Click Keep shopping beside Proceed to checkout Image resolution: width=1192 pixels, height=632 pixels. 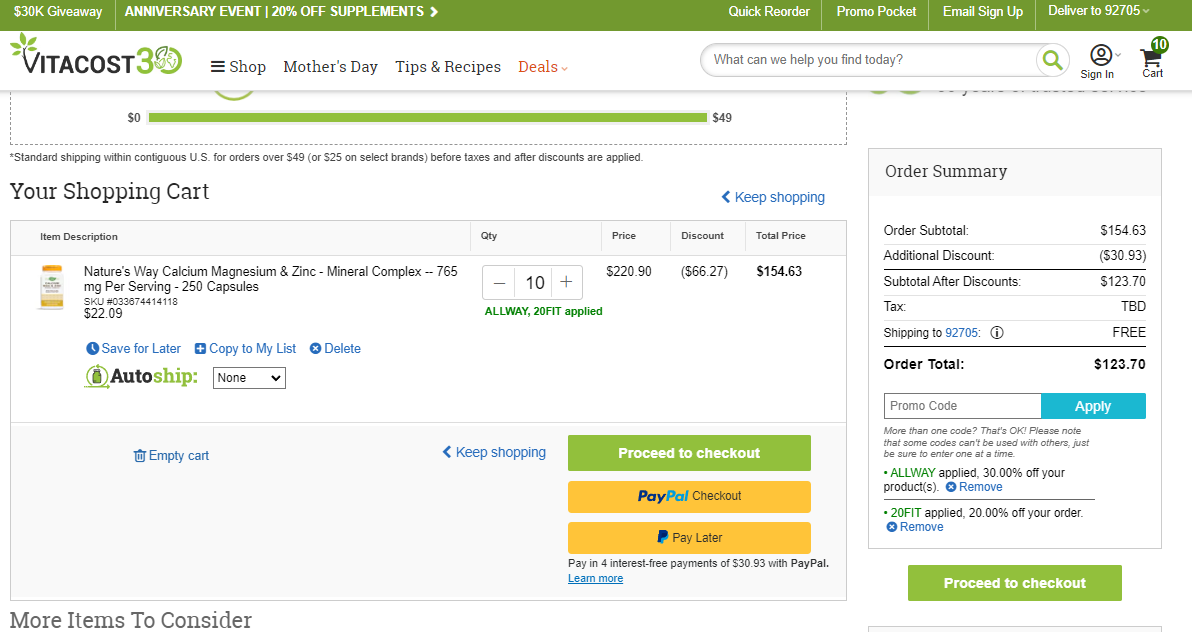coord(494,453)
